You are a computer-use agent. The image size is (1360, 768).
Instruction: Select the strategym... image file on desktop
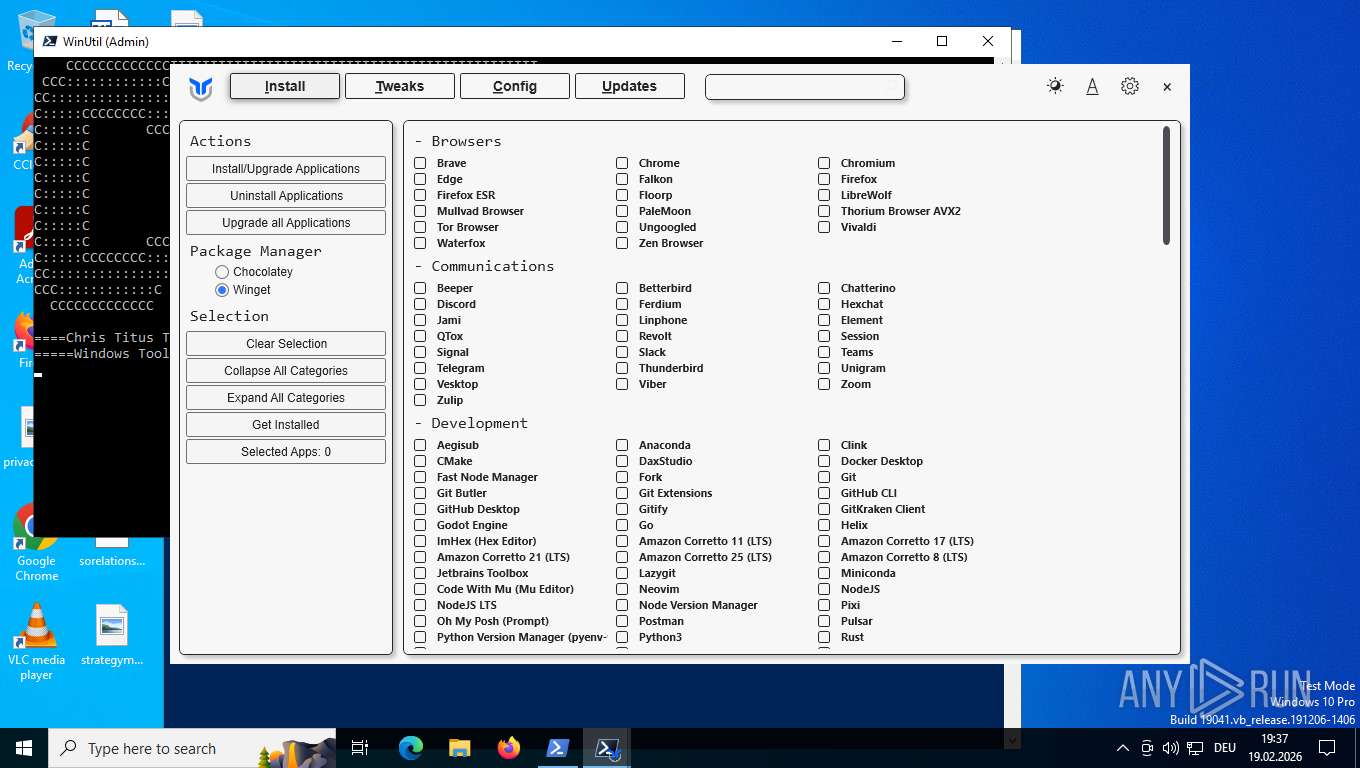112,635
